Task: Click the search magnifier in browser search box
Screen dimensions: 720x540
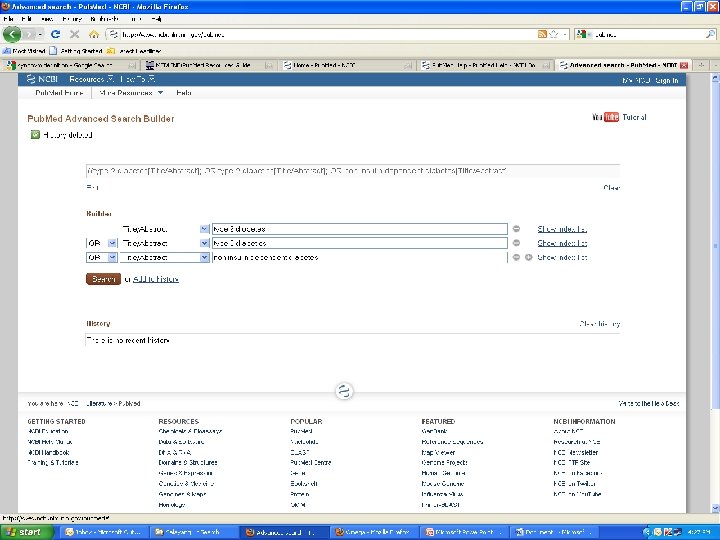Action: [x=710, y=34]
